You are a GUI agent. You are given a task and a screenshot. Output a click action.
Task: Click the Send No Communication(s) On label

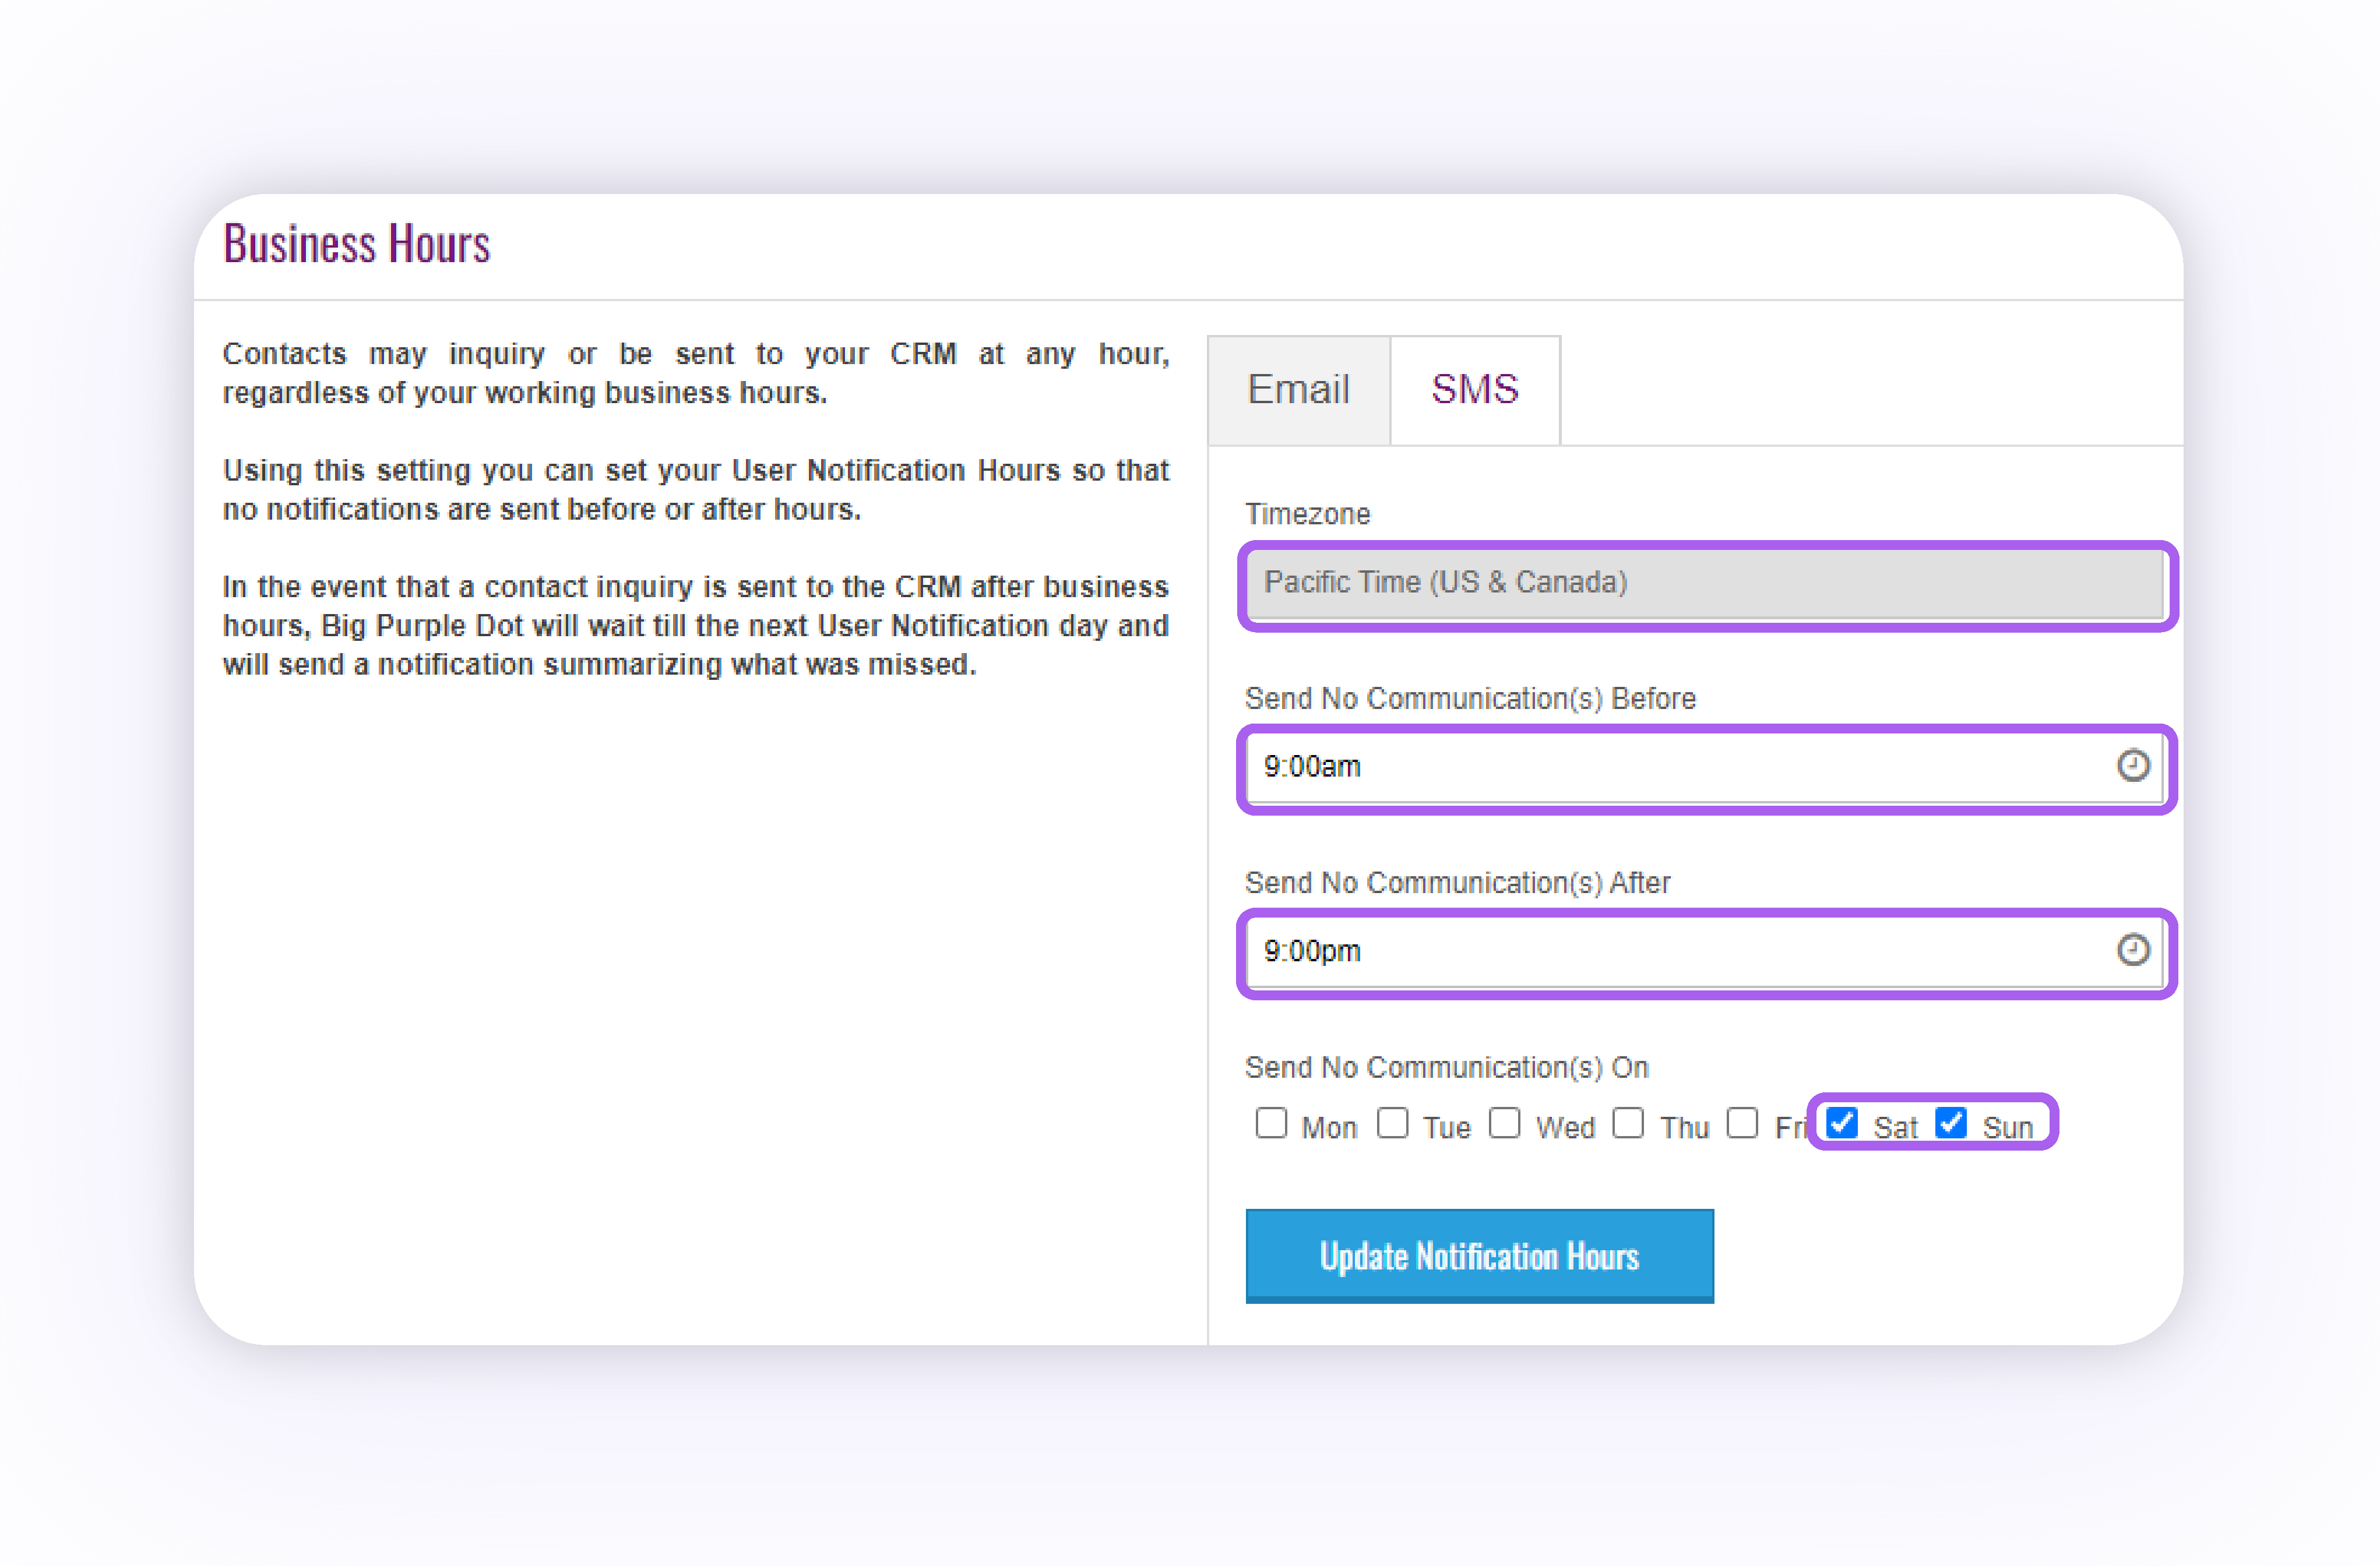point(1446,1068)
